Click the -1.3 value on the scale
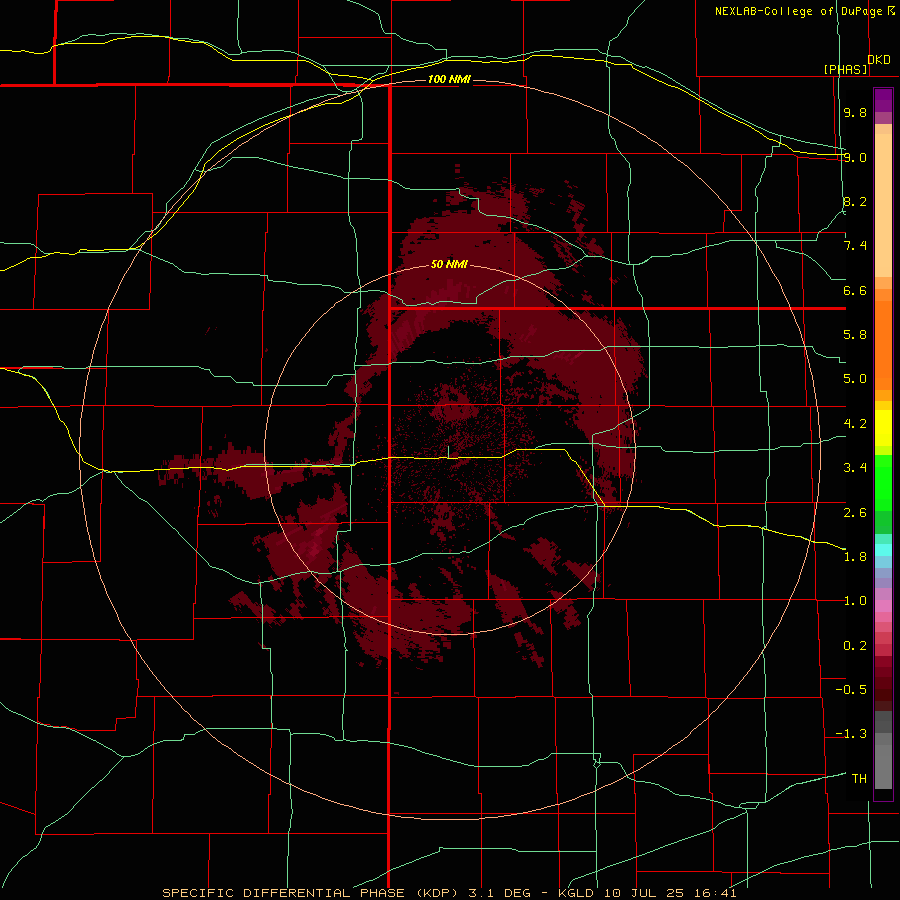Image resolution: width=900 pixels, height=900 pixels. point(851,734)
